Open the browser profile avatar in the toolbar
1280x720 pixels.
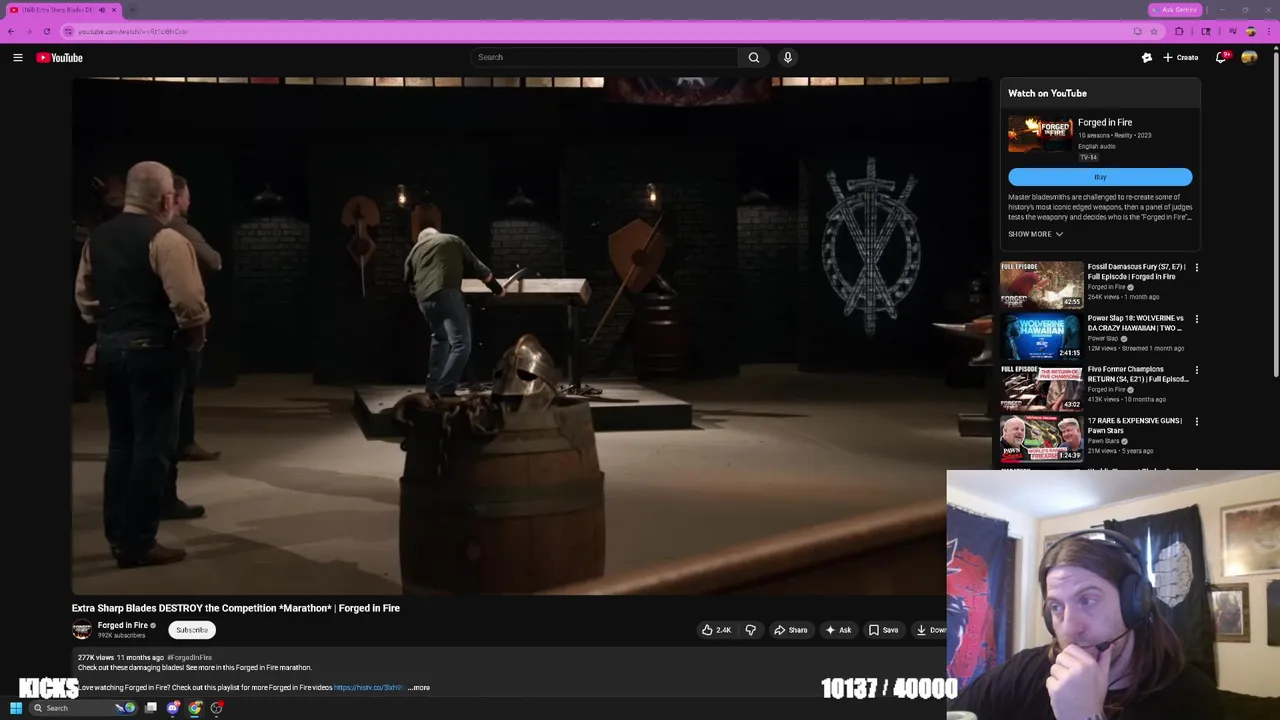coord(1250,31)
